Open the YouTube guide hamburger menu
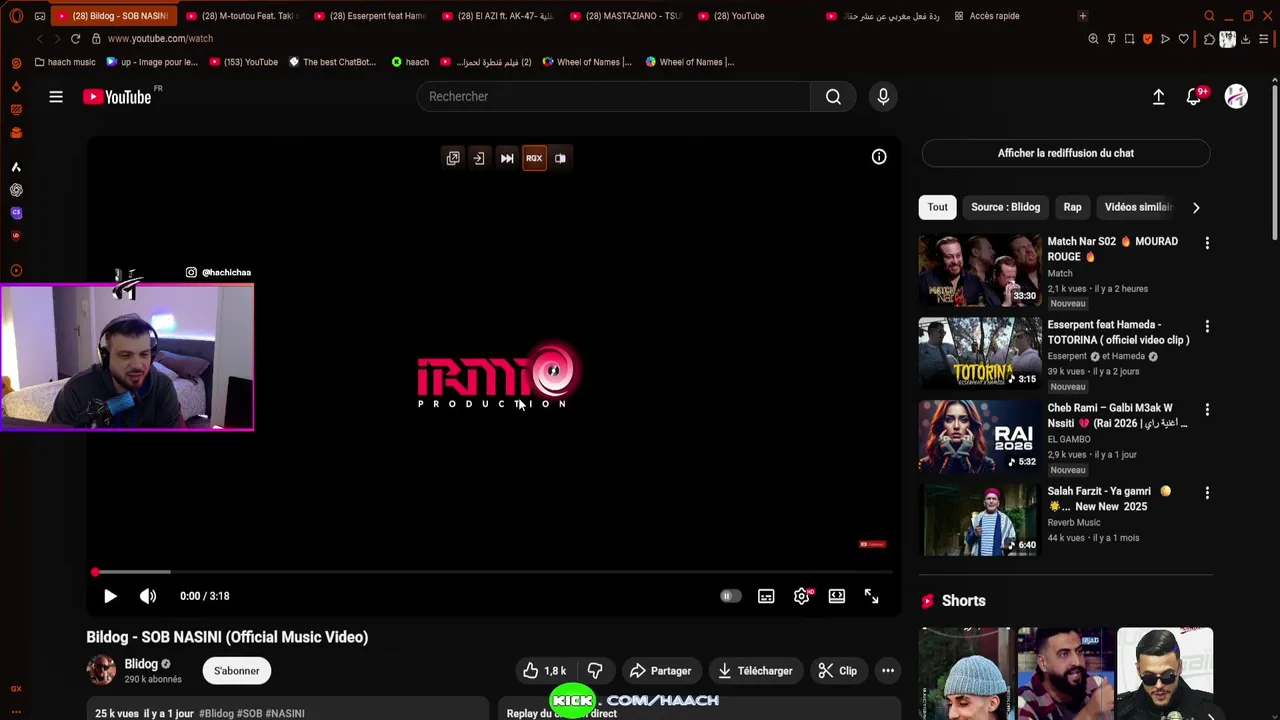The width and height of the screenshot is (1280, 720). point(56,97)
